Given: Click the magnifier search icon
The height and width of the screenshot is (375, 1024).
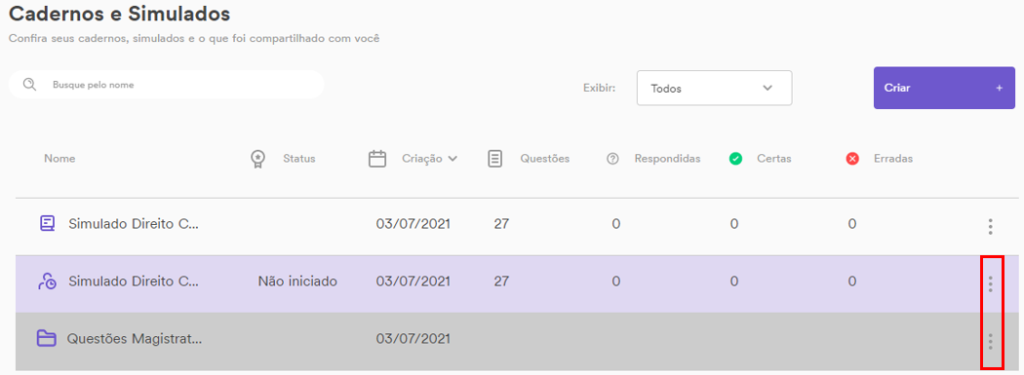Looking at the screenshot, I should [x=29, y=85].
